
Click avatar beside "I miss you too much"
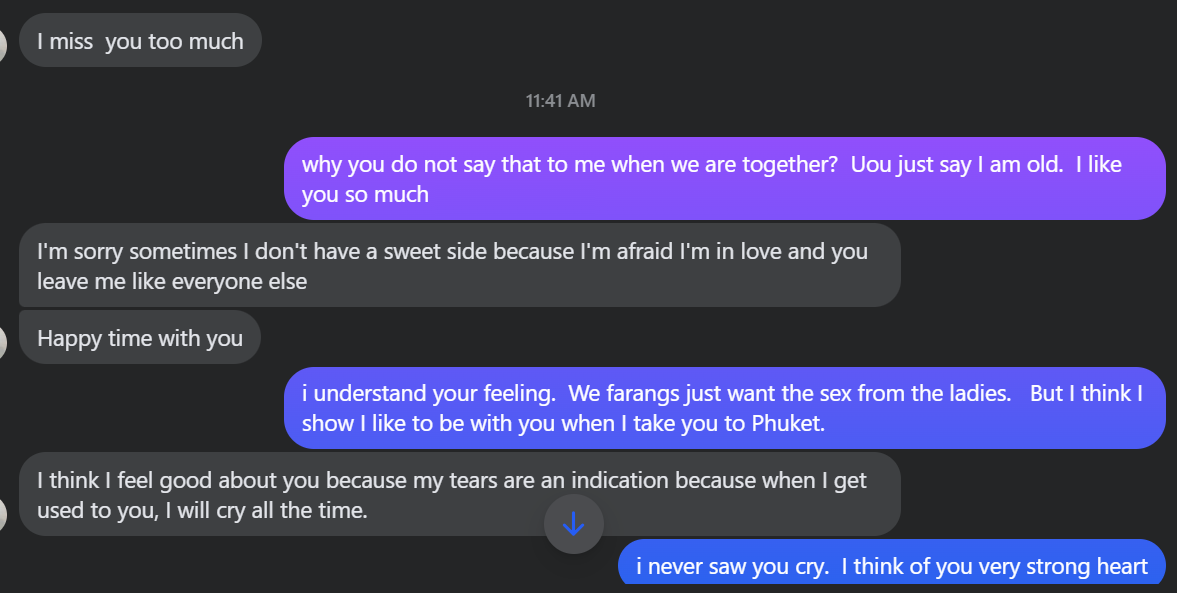coord(3,44)
